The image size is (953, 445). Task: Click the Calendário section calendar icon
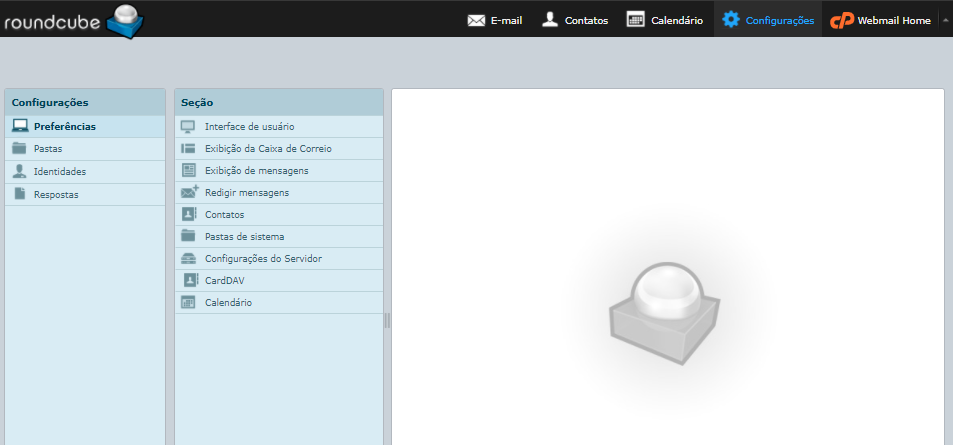point(188,302)
